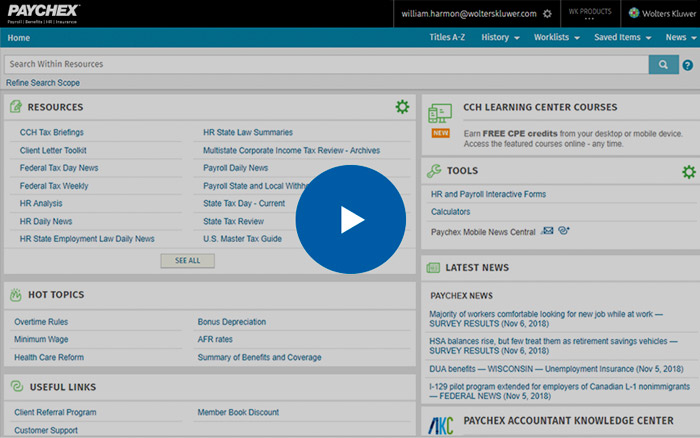Expand the News dropdown
Viewport: 700px width, 438px height.
(x=681, y=38)
